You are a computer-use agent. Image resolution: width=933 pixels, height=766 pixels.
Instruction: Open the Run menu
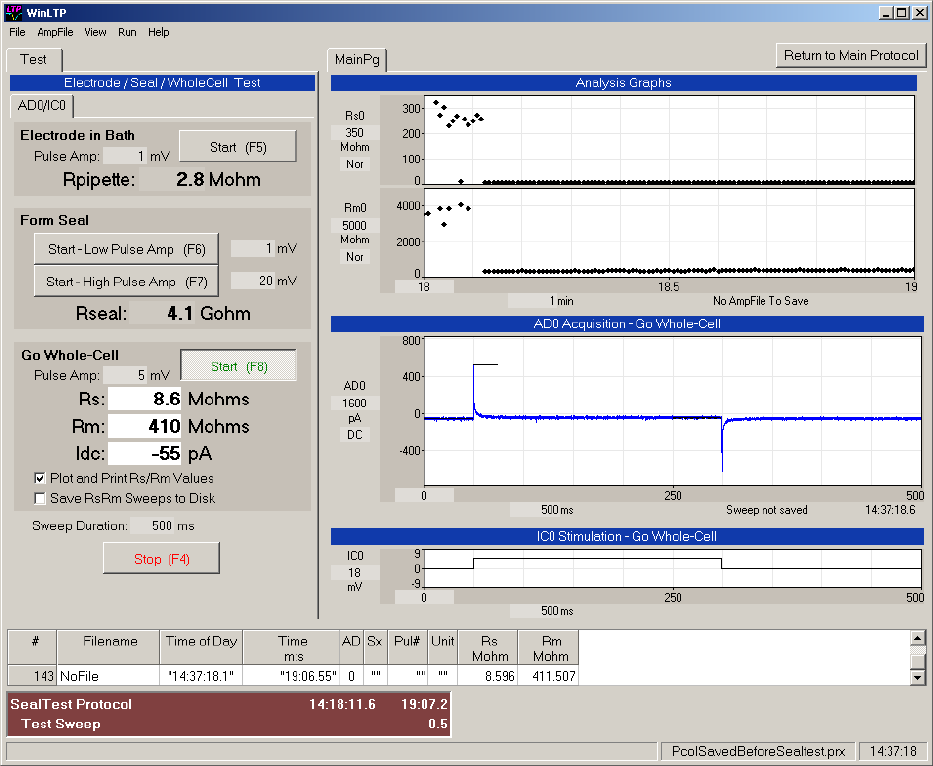(127, 32)
